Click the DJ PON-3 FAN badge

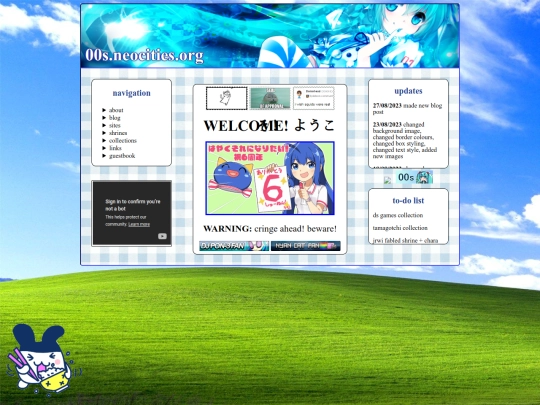click(x=234, y=246)
